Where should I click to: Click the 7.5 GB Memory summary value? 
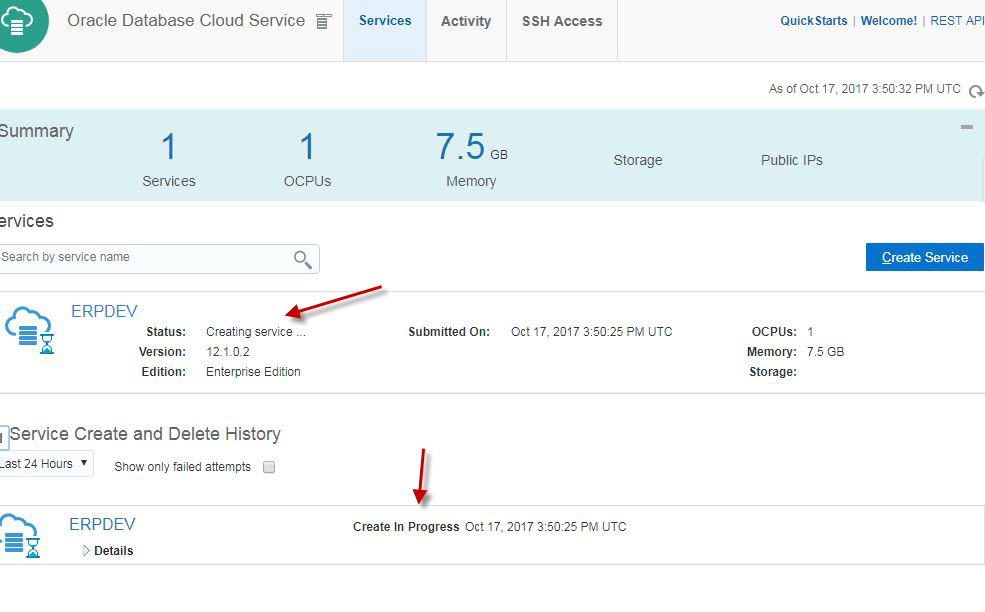tap(471, 146)
